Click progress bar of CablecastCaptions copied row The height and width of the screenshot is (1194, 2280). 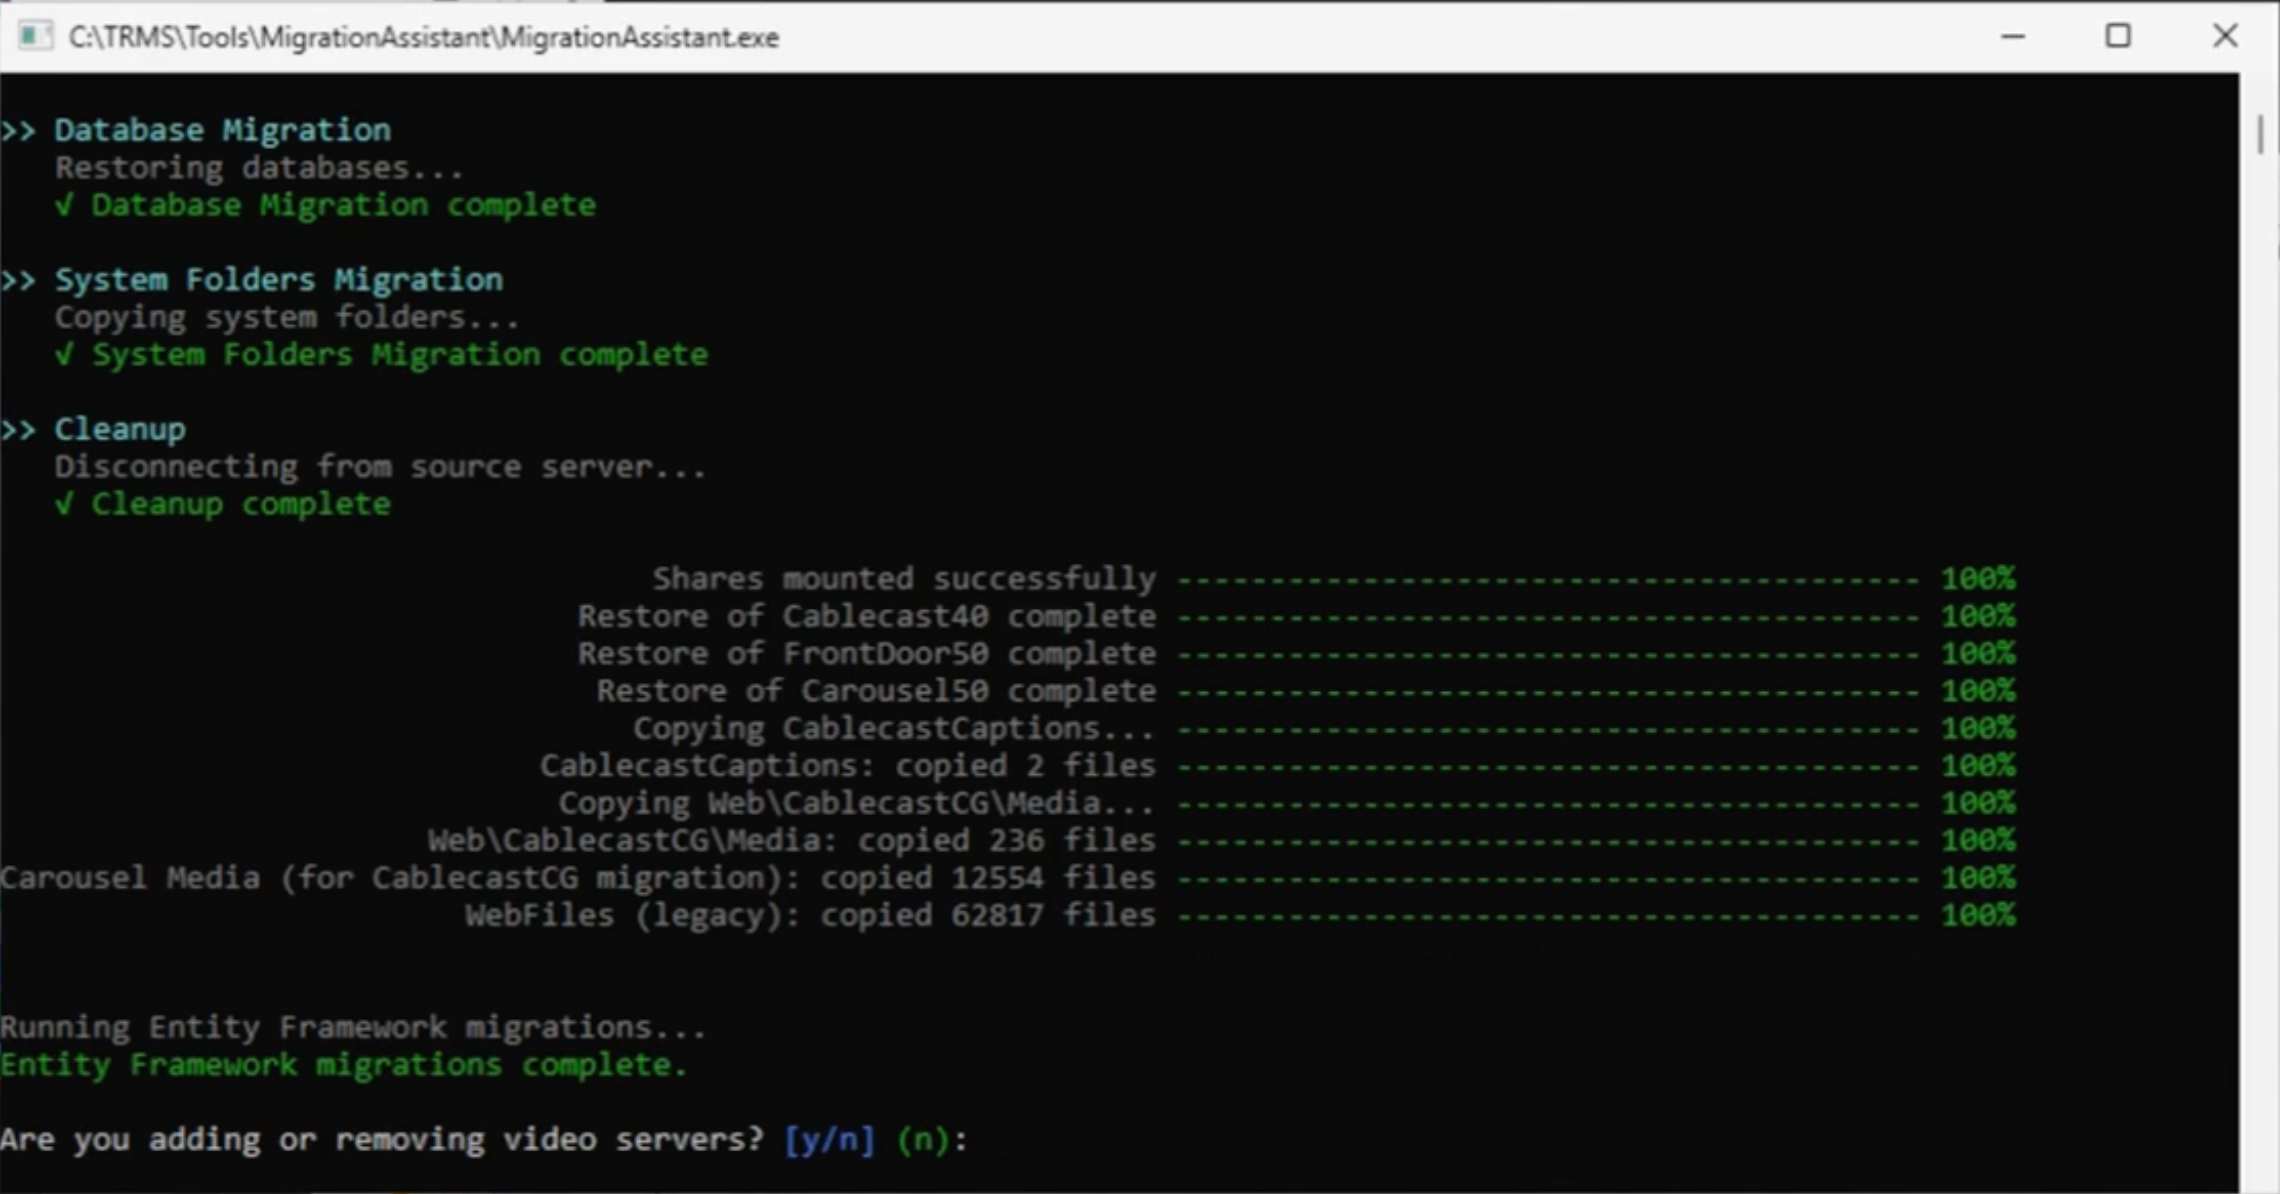(1548, 767)
